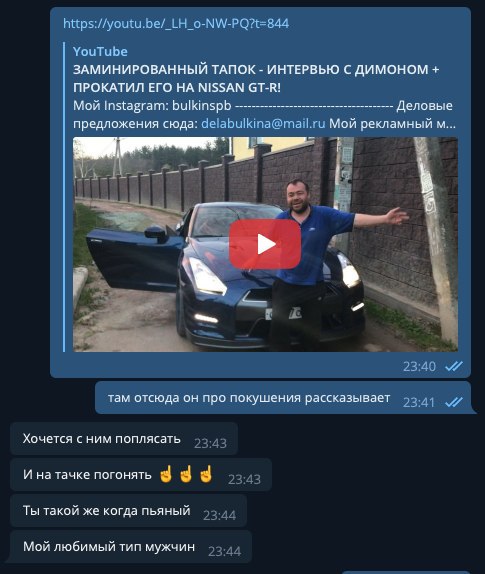This screenshot has height=574, width=485.
Task: Open the video title starting with ЗАМИНИРОВАННЫЙ ТАПОК
Action: coord(256,78)
